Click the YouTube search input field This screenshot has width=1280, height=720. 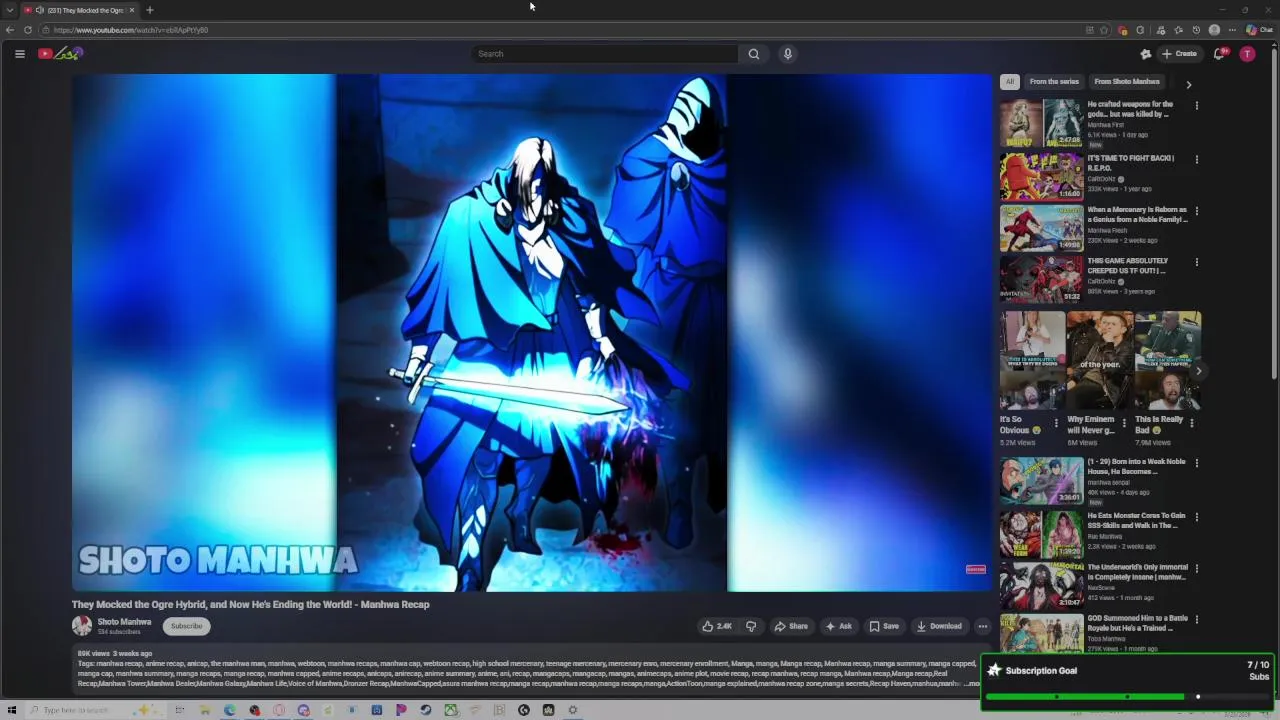604,54
